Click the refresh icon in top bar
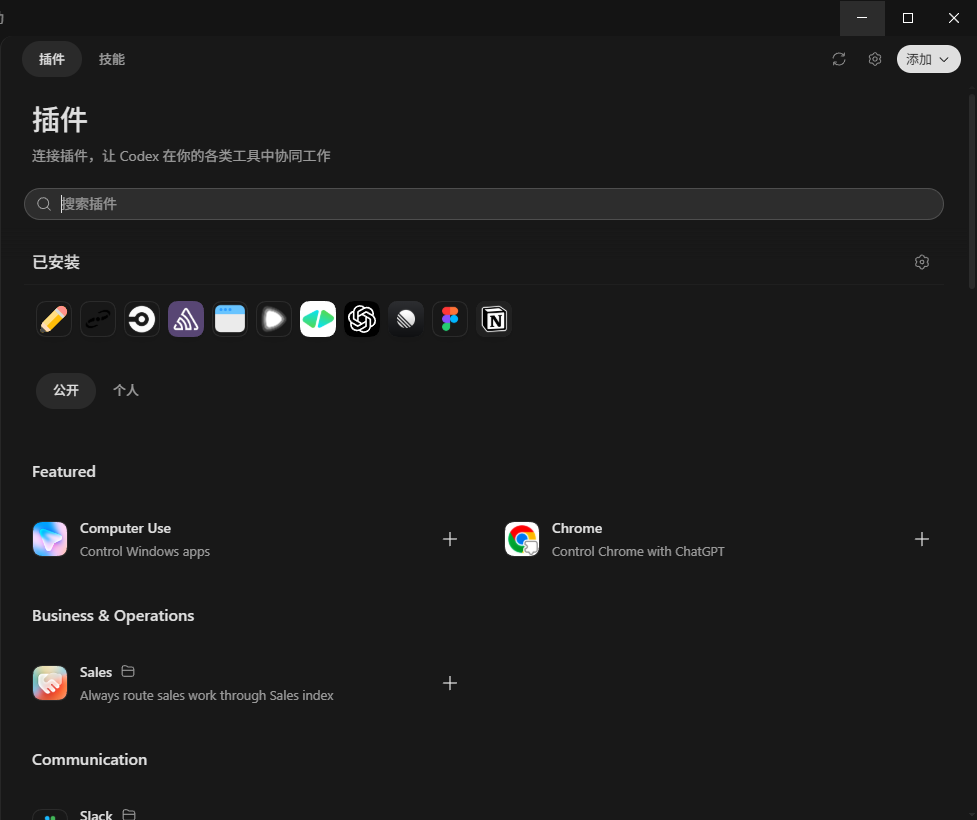 click(839, 59)
